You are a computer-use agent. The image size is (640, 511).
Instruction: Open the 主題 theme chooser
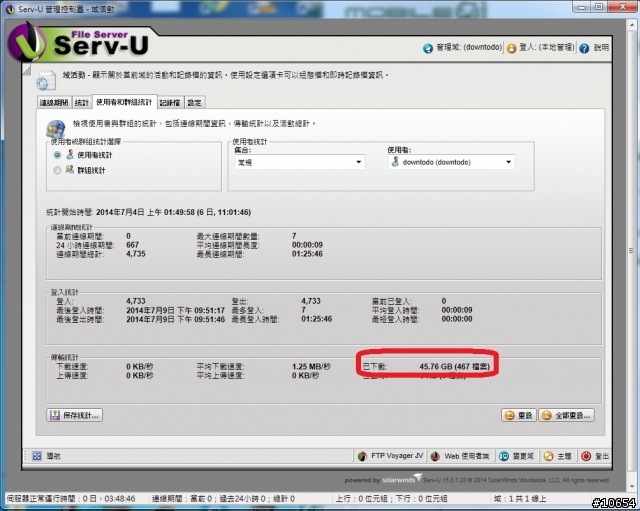[558, 456]
